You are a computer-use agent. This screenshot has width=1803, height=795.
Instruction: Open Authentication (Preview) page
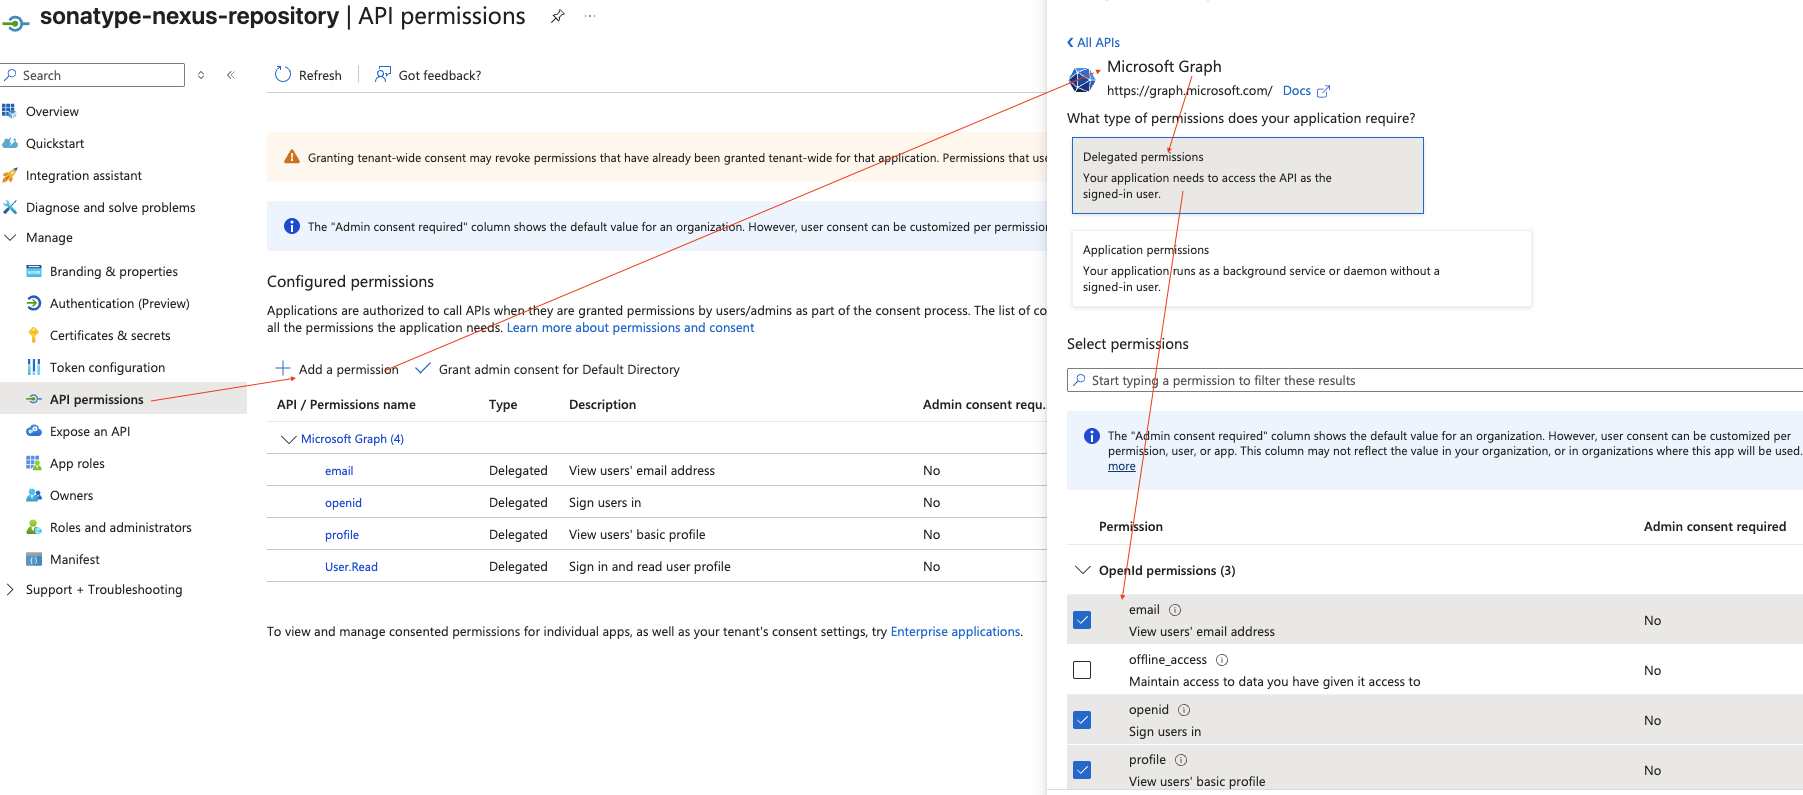120,303
